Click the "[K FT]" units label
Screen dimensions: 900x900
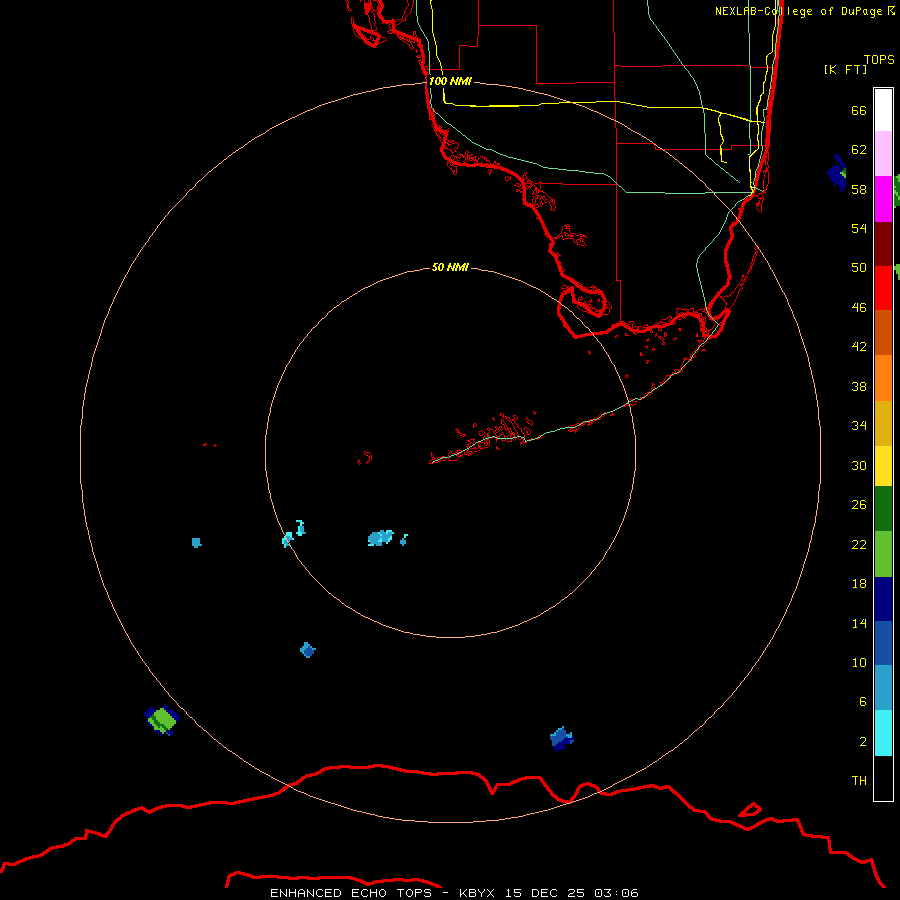coord(845,69)
